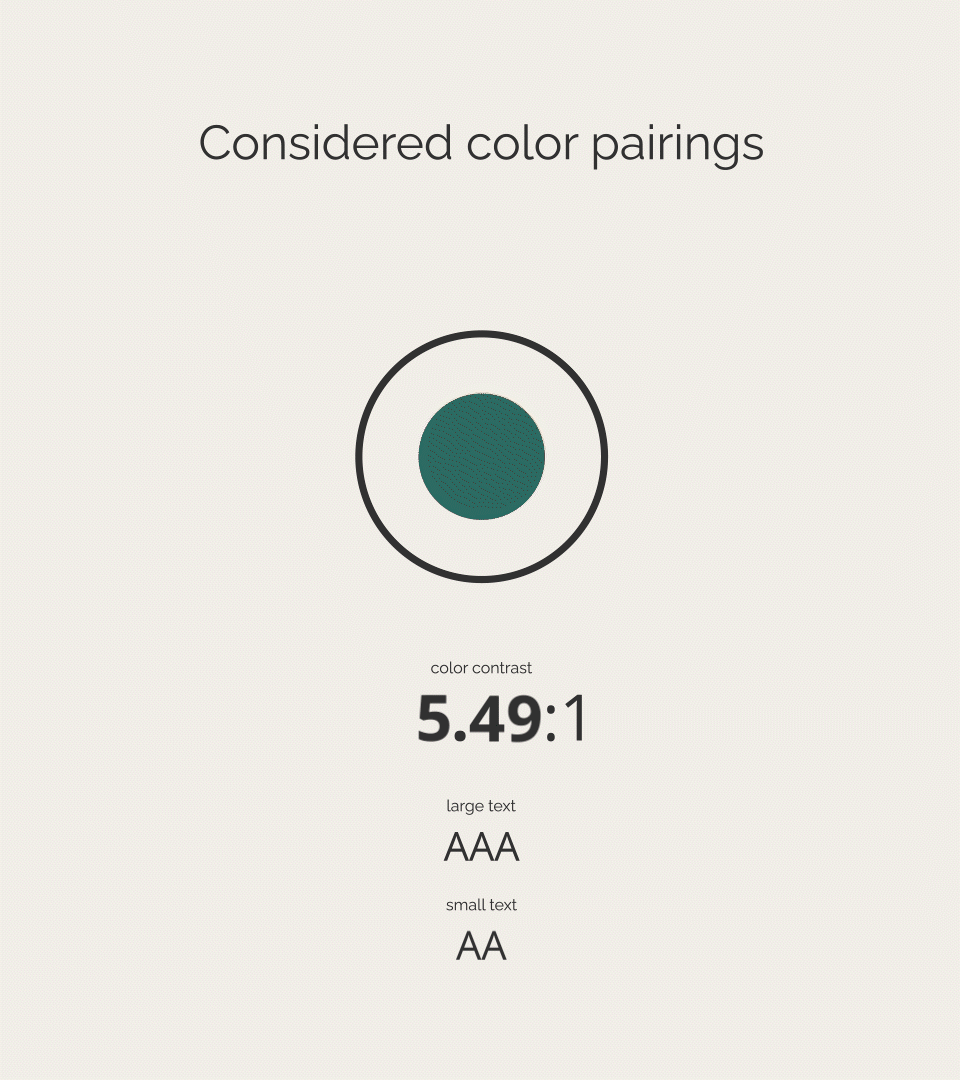Click the top edge of the dark ring
This screenshot has width=960, height=1080.
click(x=481, y=334)
